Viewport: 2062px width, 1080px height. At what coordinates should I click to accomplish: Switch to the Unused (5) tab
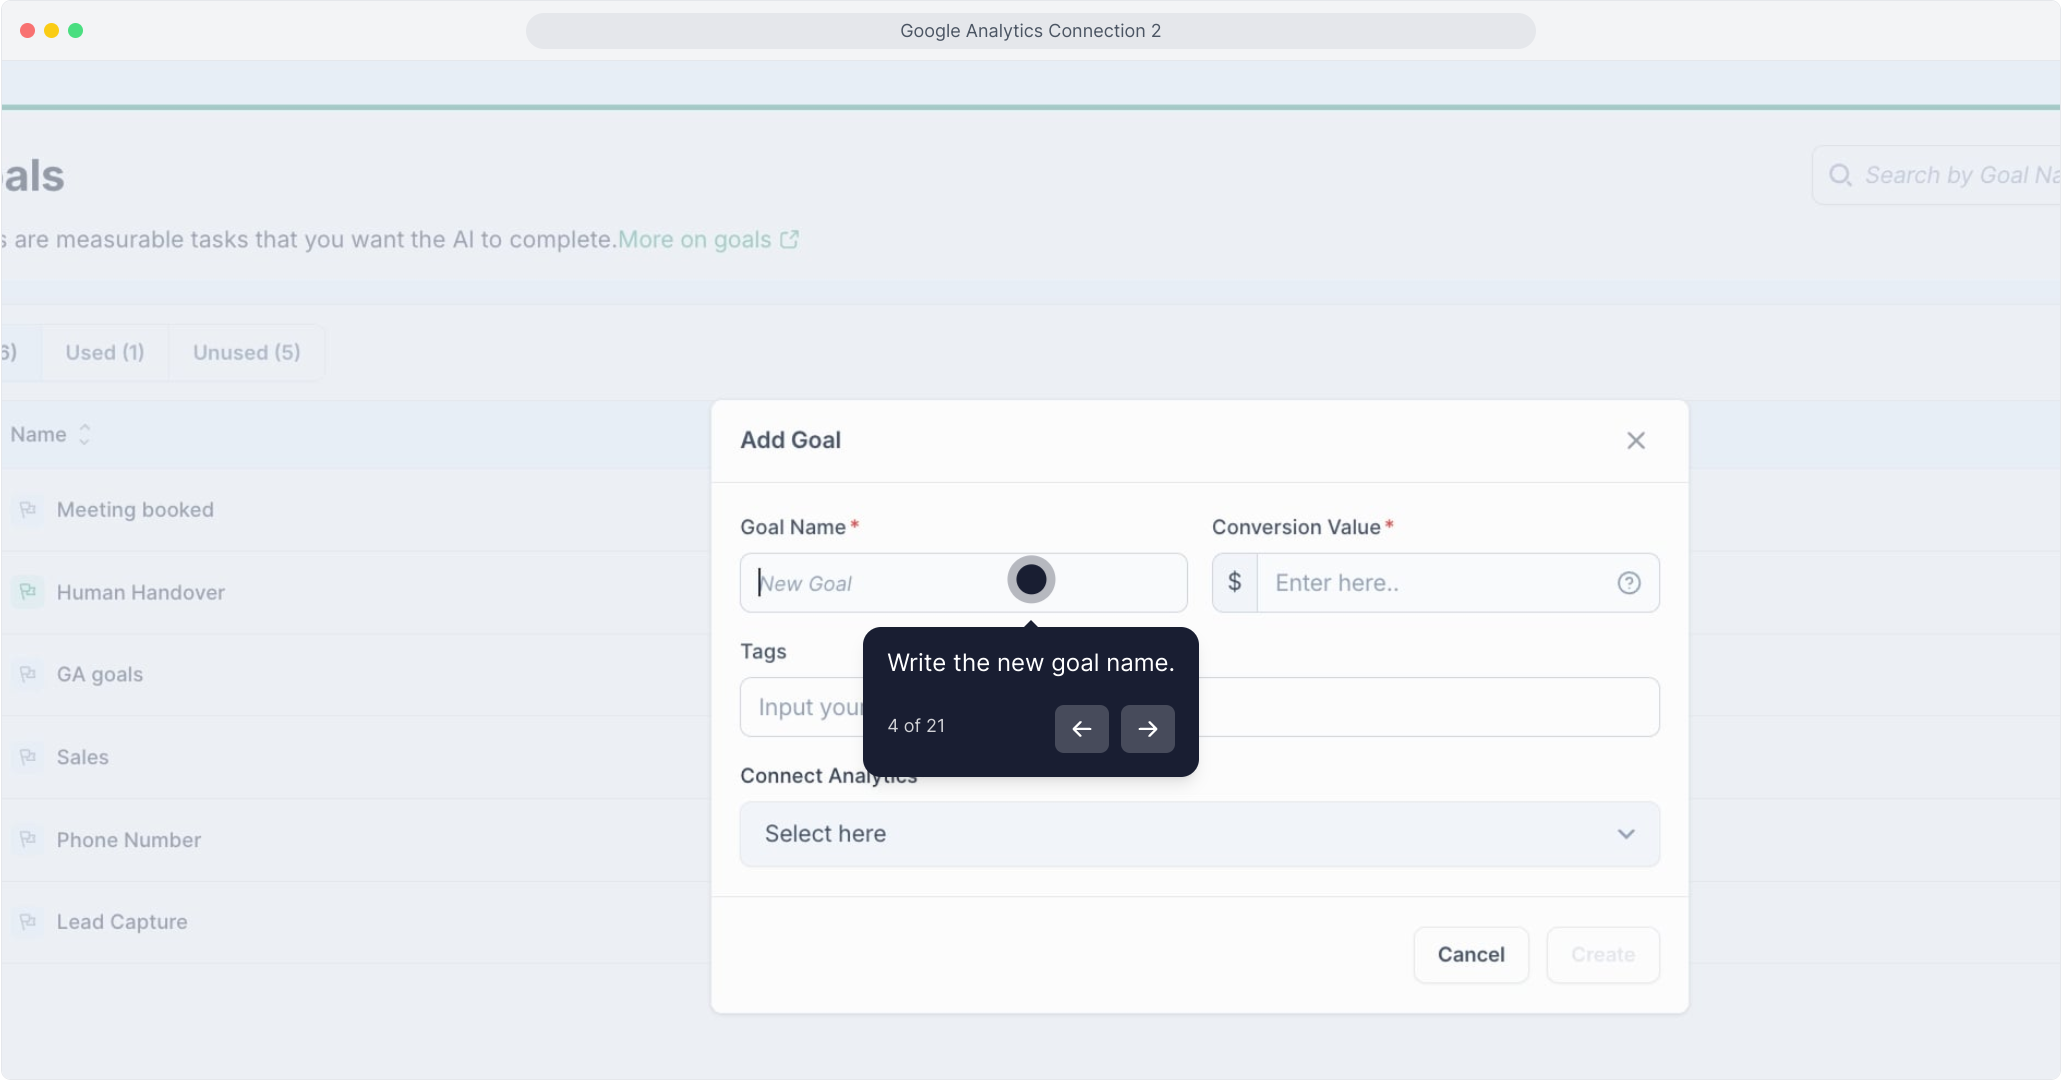pos(246,353)
